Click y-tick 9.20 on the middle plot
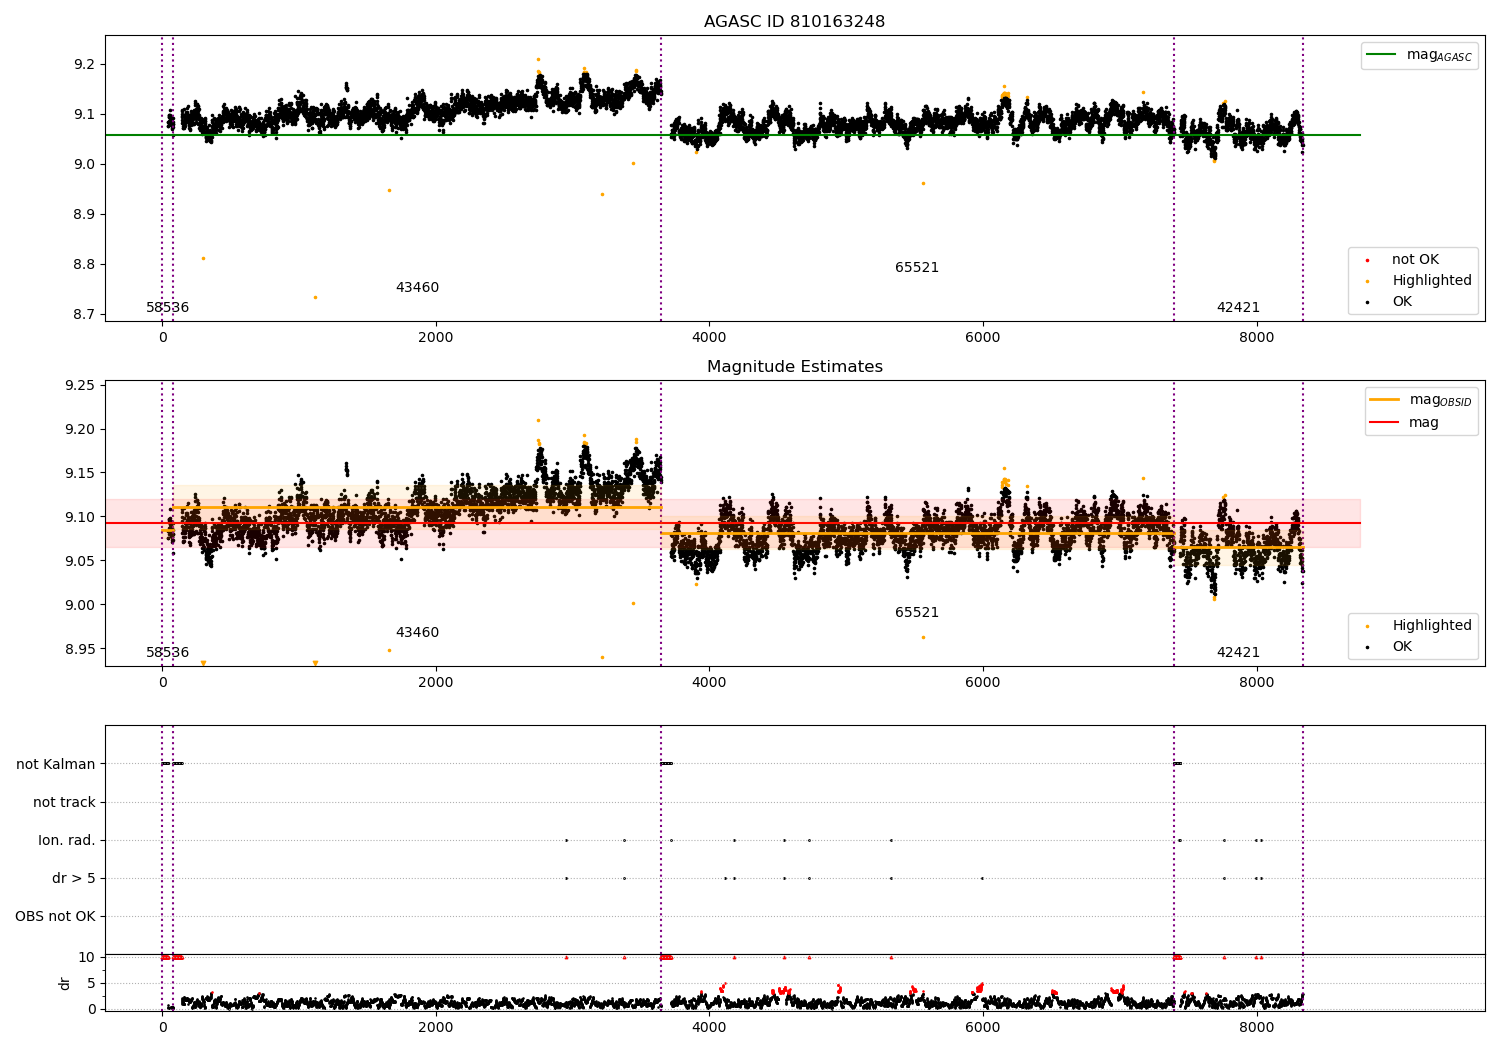Image resolution: width=1500 pixels, height=1050 pixels. pos(80,430)
